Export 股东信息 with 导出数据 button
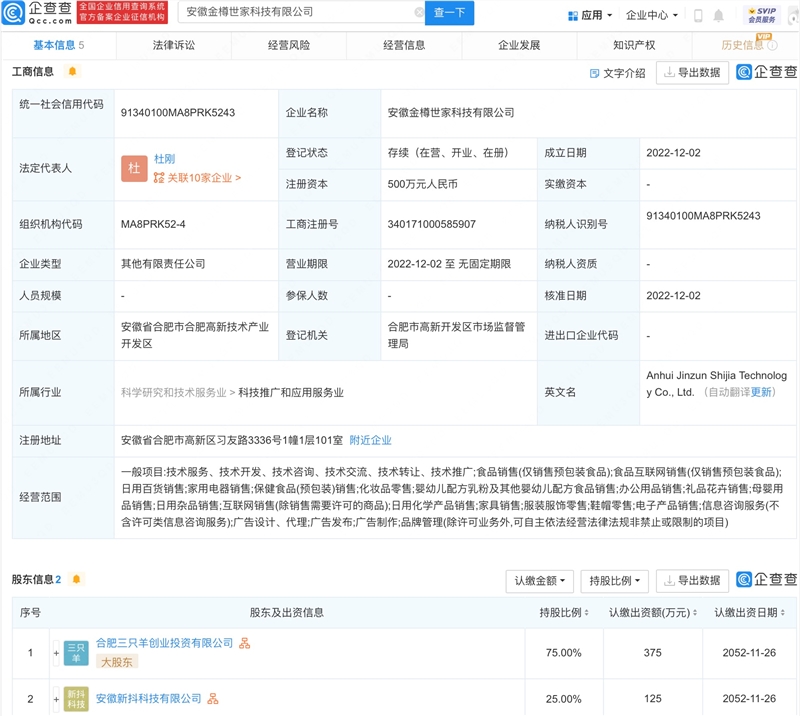Screen dimensions: 800x716 [x=692, y=581]
